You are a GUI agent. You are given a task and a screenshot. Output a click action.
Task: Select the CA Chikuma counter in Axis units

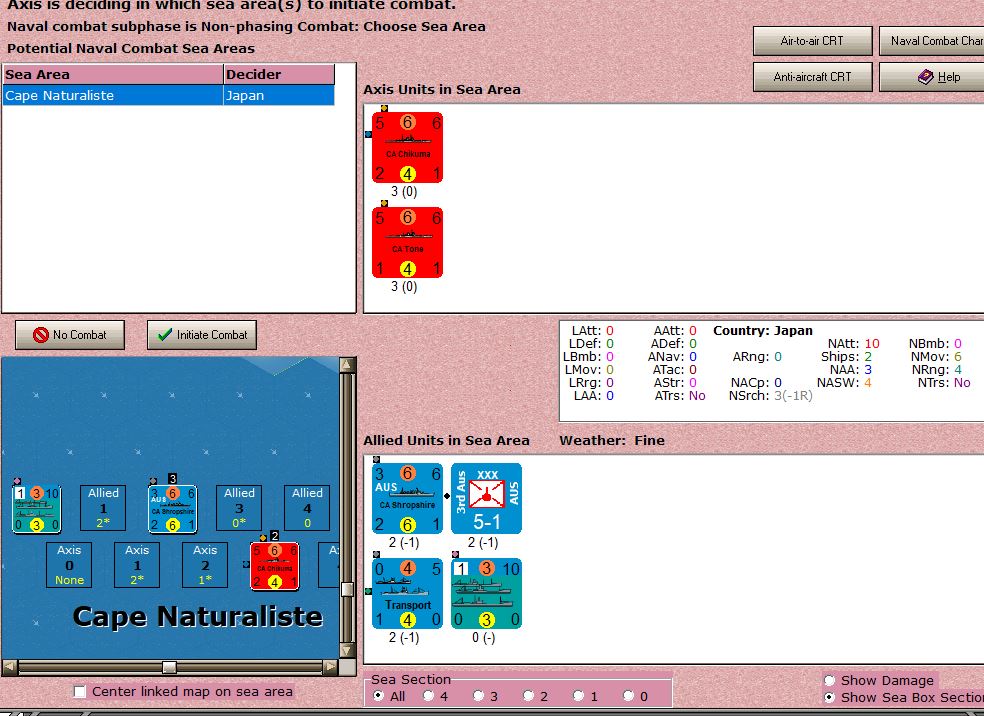[x=407, y=147]
